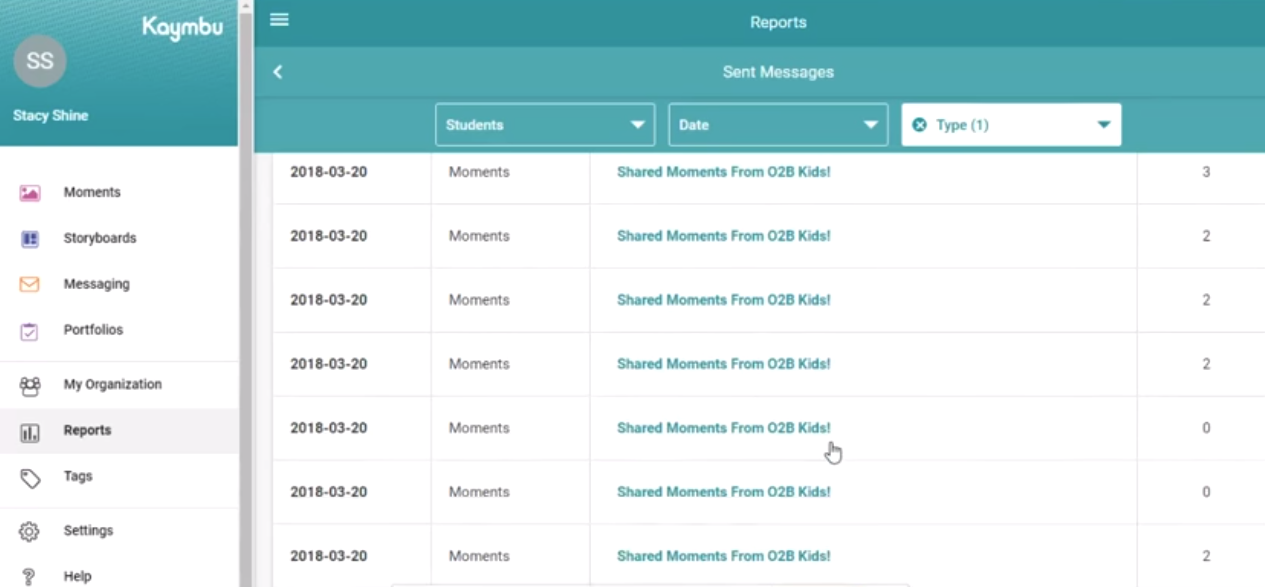Clear the Type filter with x icon
Viewport: 1265px width, 587px height.
click(920, 125)
